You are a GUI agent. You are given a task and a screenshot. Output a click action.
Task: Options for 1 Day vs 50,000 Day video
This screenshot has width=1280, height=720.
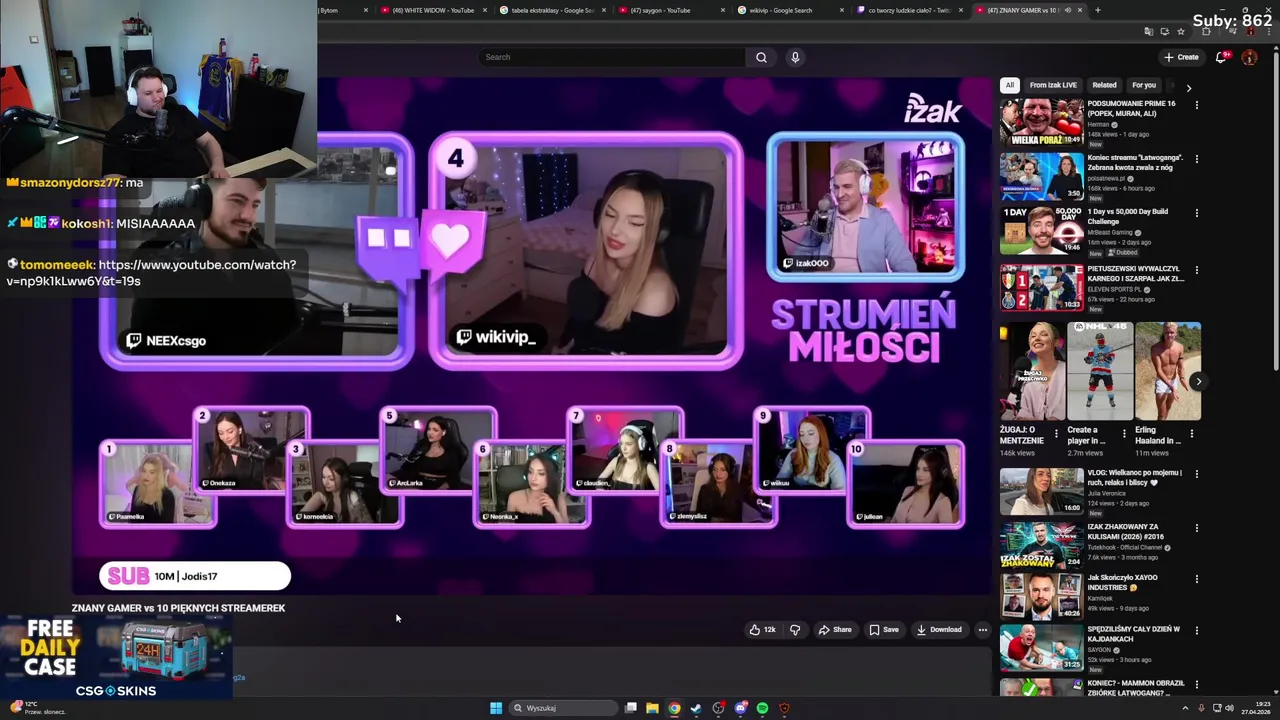1196,212
